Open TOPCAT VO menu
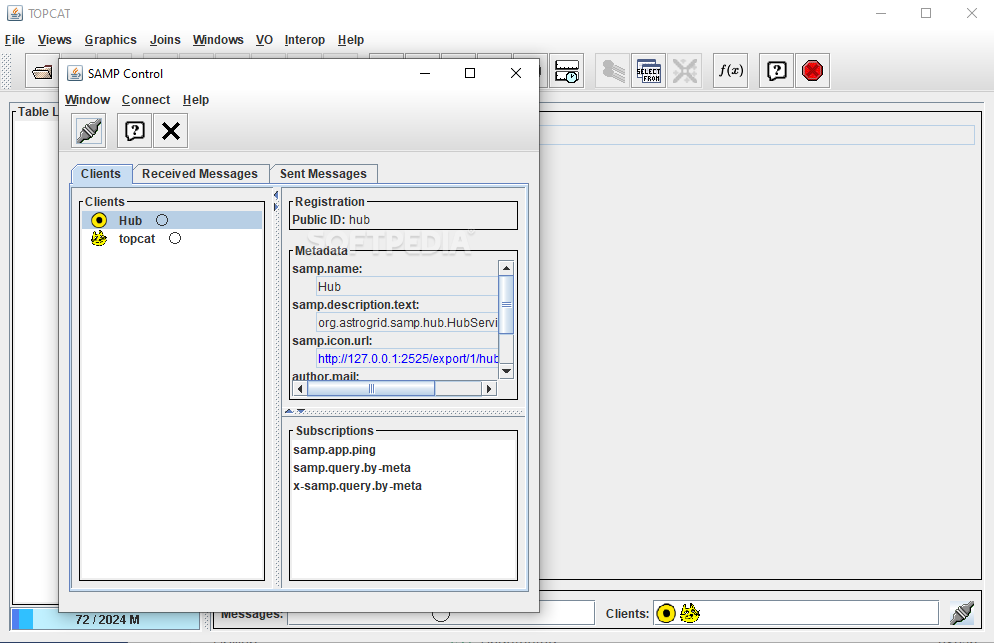The width and height of the screenshot is (994, 643). pos(264,40)
